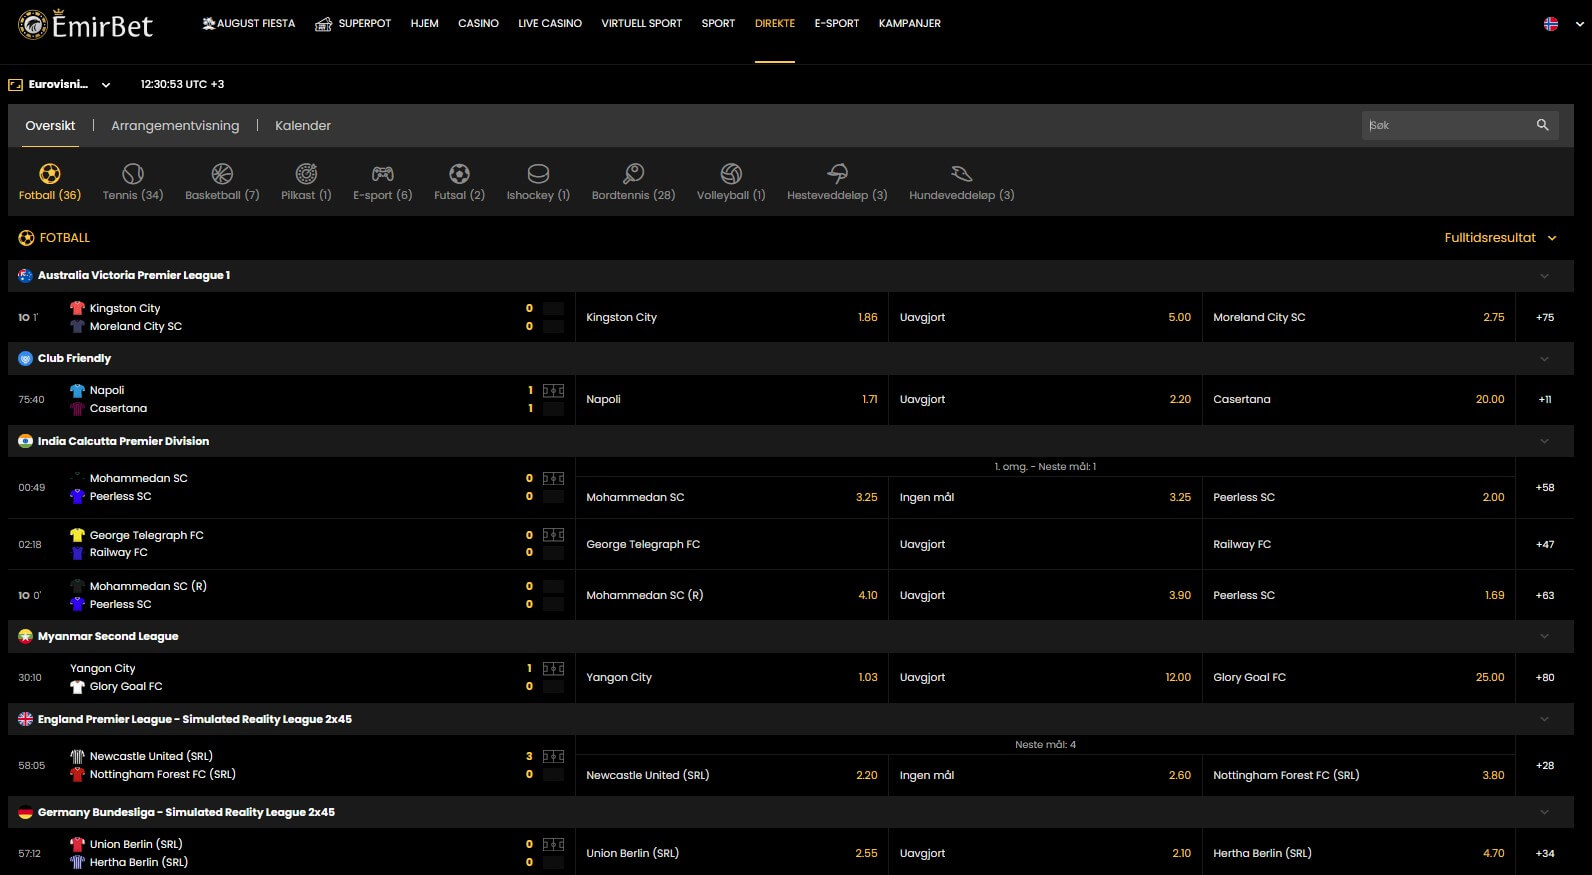Click the Norwegian flag language icon
Viewport: 1592px width, 875px height.
click(x=1551, y=24)
